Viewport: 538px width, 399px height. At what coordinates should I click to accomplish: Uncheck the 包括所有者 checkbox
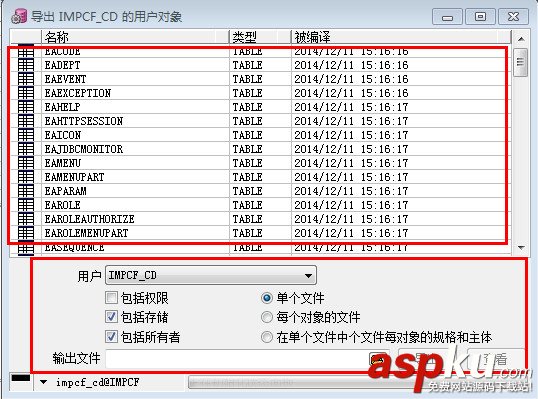coord(111,337)
